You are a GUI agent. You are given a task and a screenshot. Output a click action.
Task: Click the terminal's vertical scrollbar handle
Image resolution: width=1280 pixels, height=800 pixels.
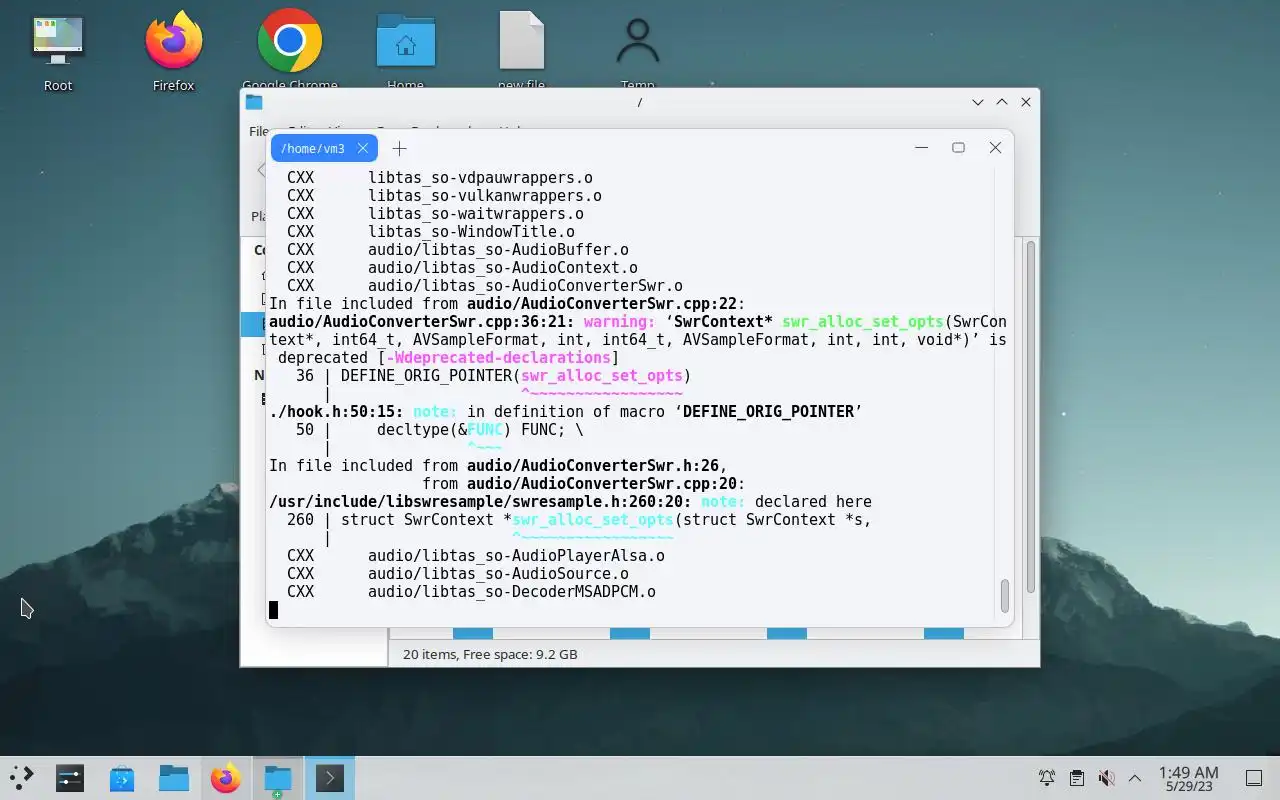pos(1005,596)
